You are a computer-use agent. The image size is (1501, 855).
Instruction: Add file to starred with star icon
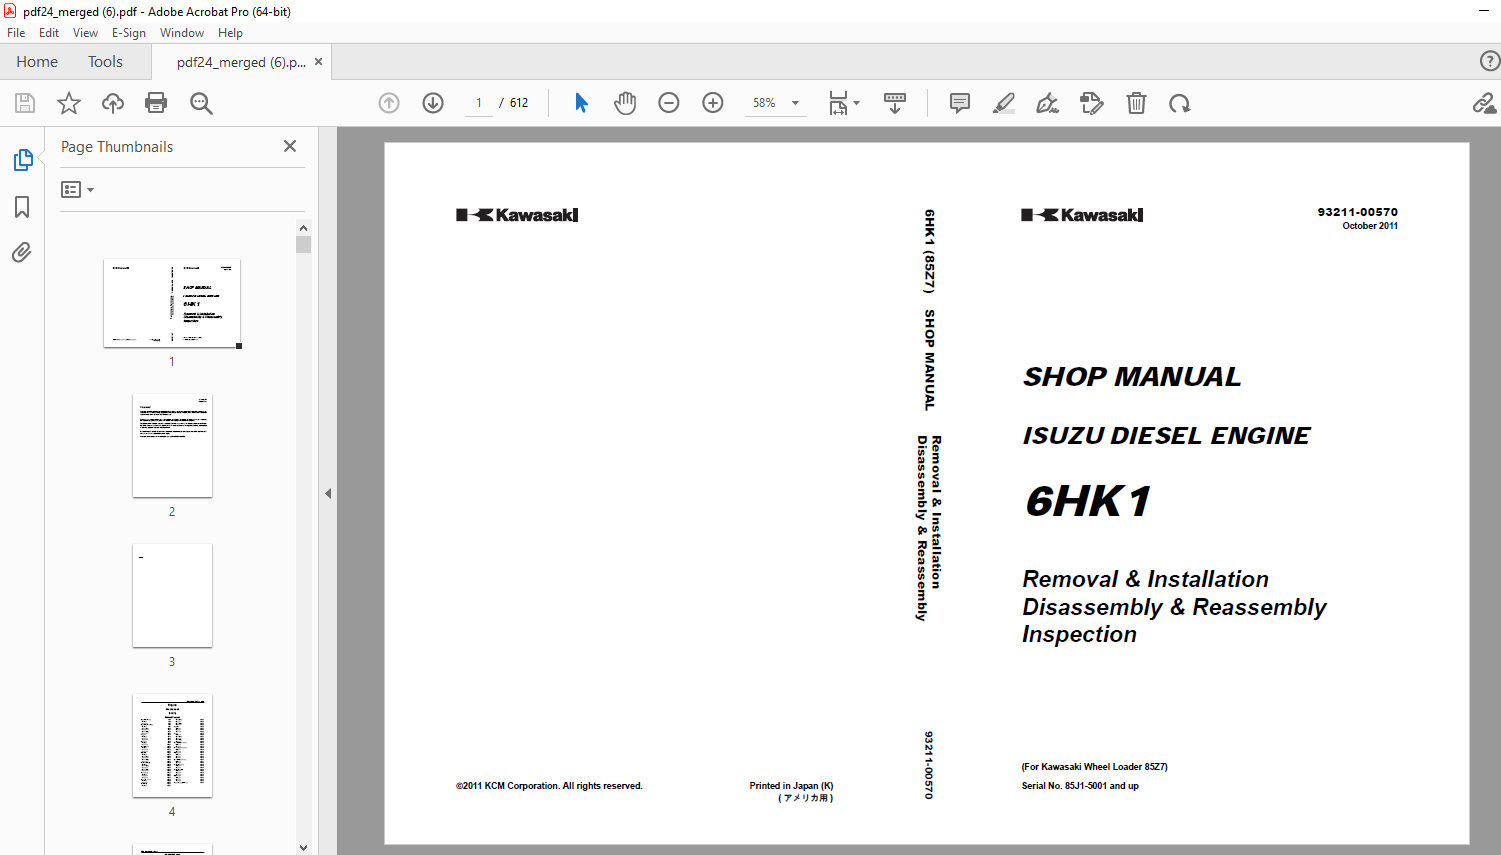coord(69,103)
